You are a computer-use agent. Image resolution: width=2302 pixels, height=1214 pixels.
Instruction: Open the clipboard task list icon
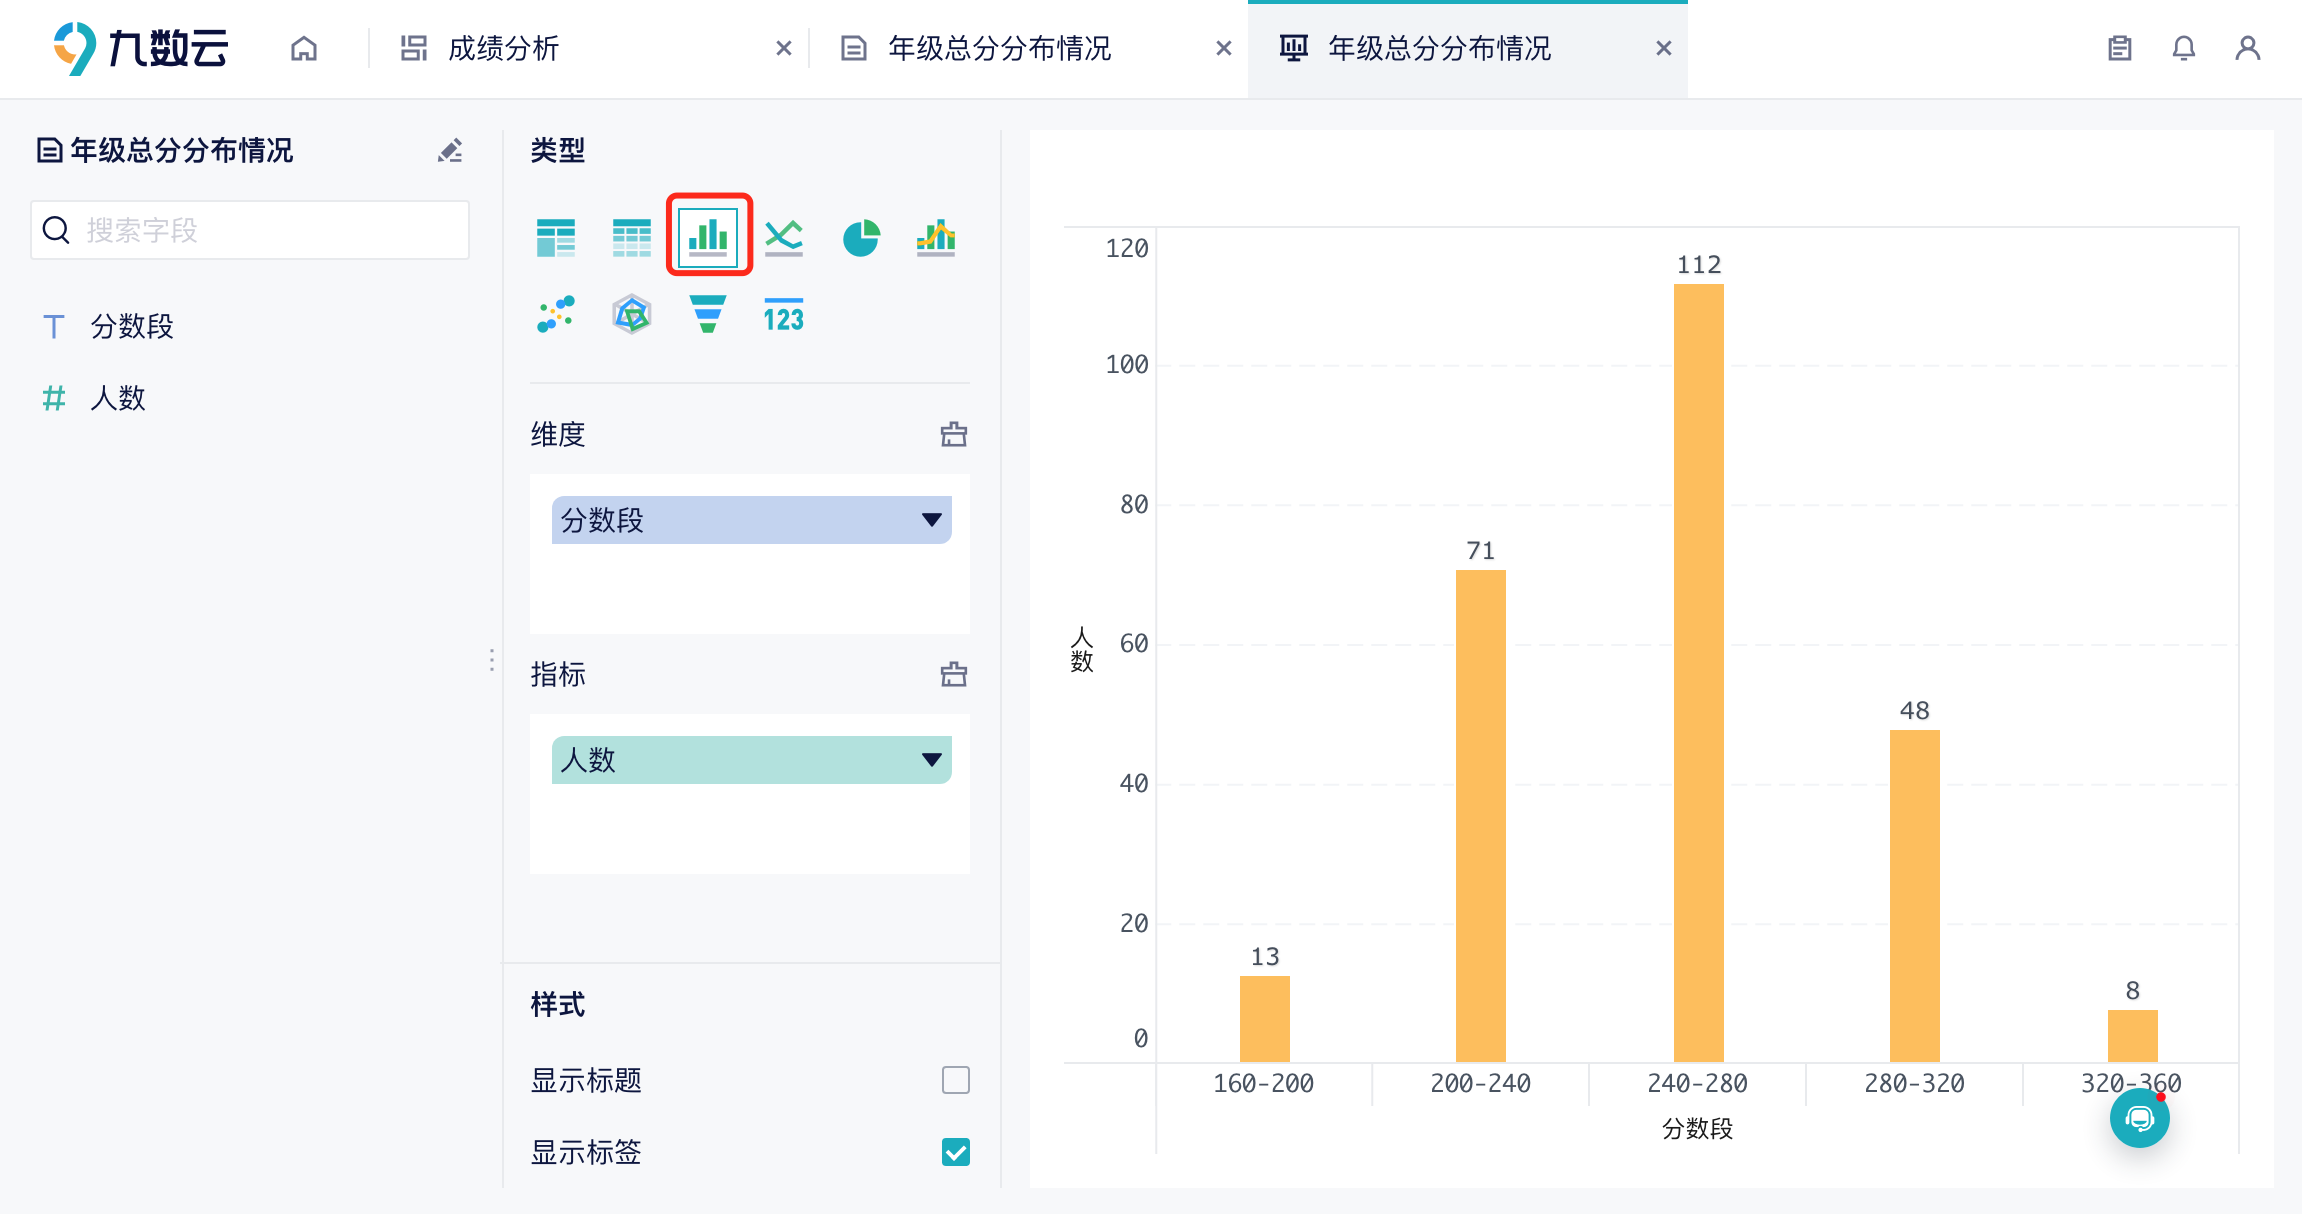click(x=2120, y=48)
